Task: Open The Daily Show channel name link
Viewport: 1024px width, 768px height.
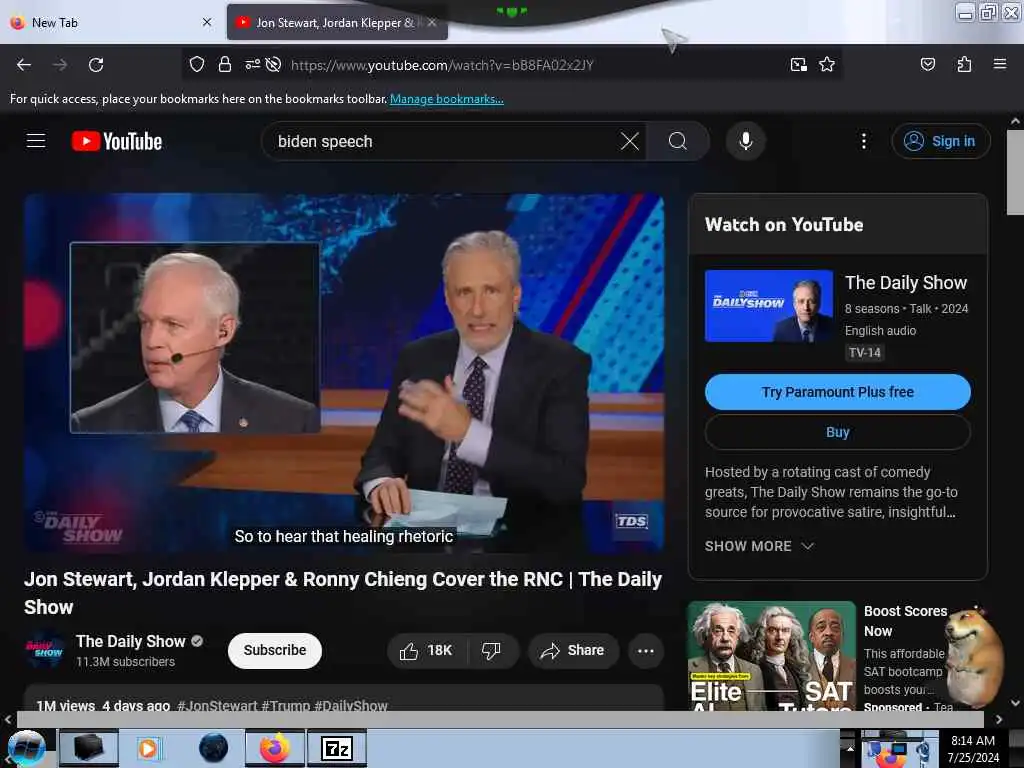Action: click(x=131, y=641)
